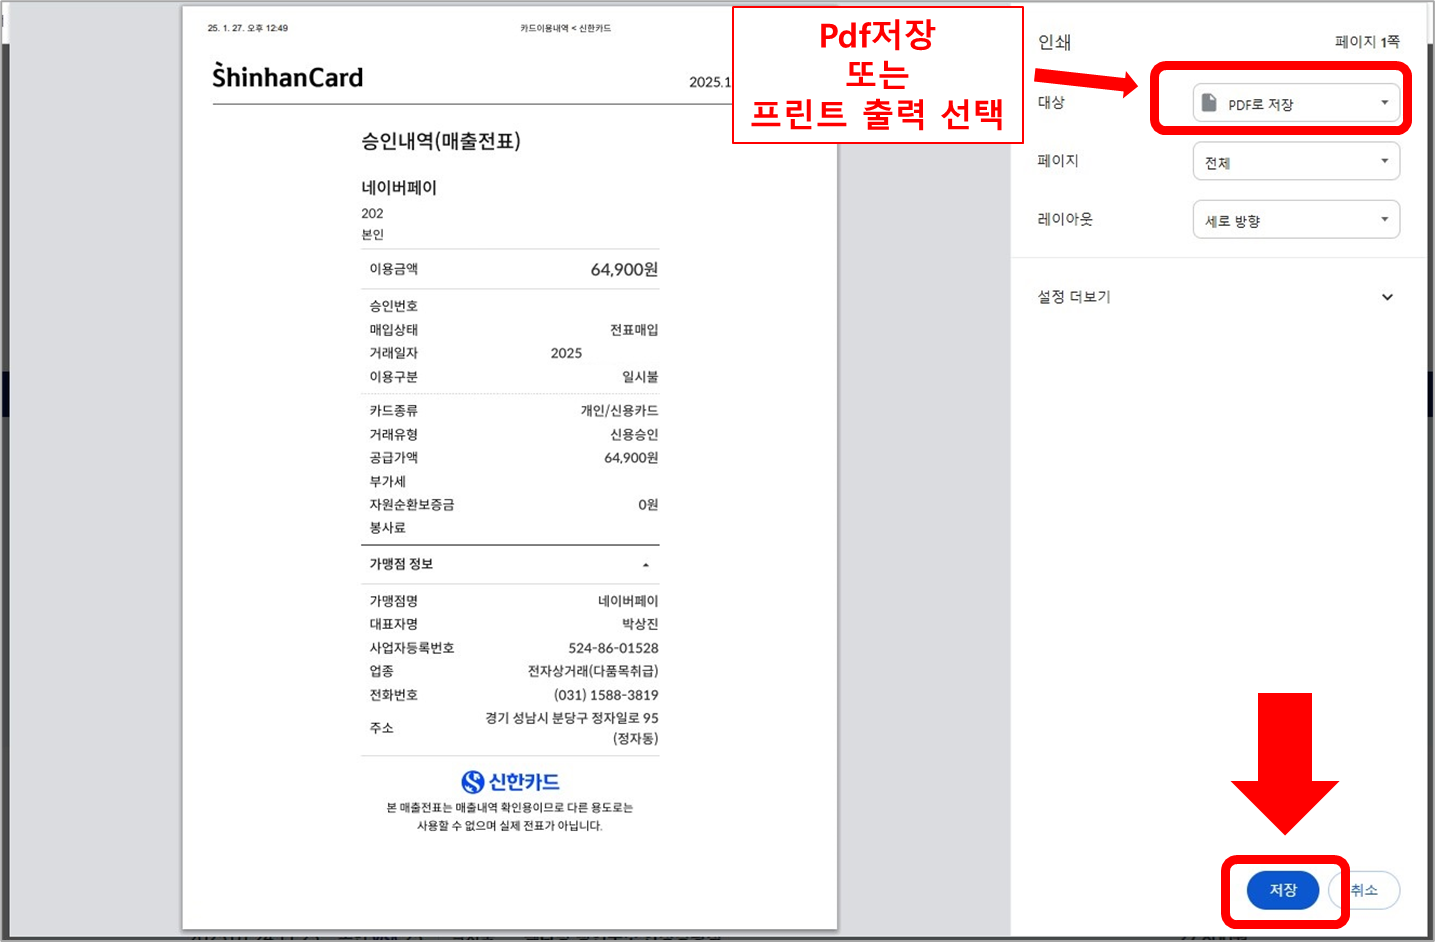The height and width of the screenshot is (942, 1435).
Task: Click the print timestamp 25. 1. 27. 오후 12:49
Action: (x=248, y=28)
